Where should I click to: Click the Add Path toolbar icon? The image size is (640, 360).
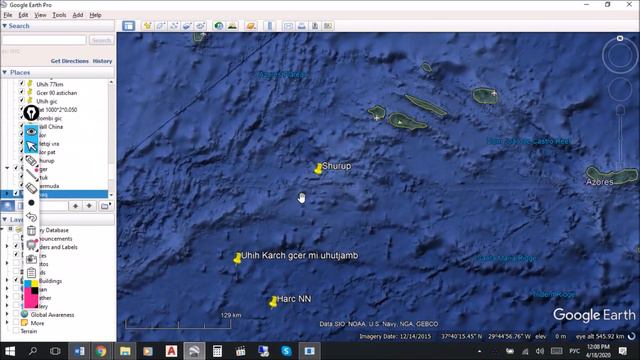coord(173,26)
